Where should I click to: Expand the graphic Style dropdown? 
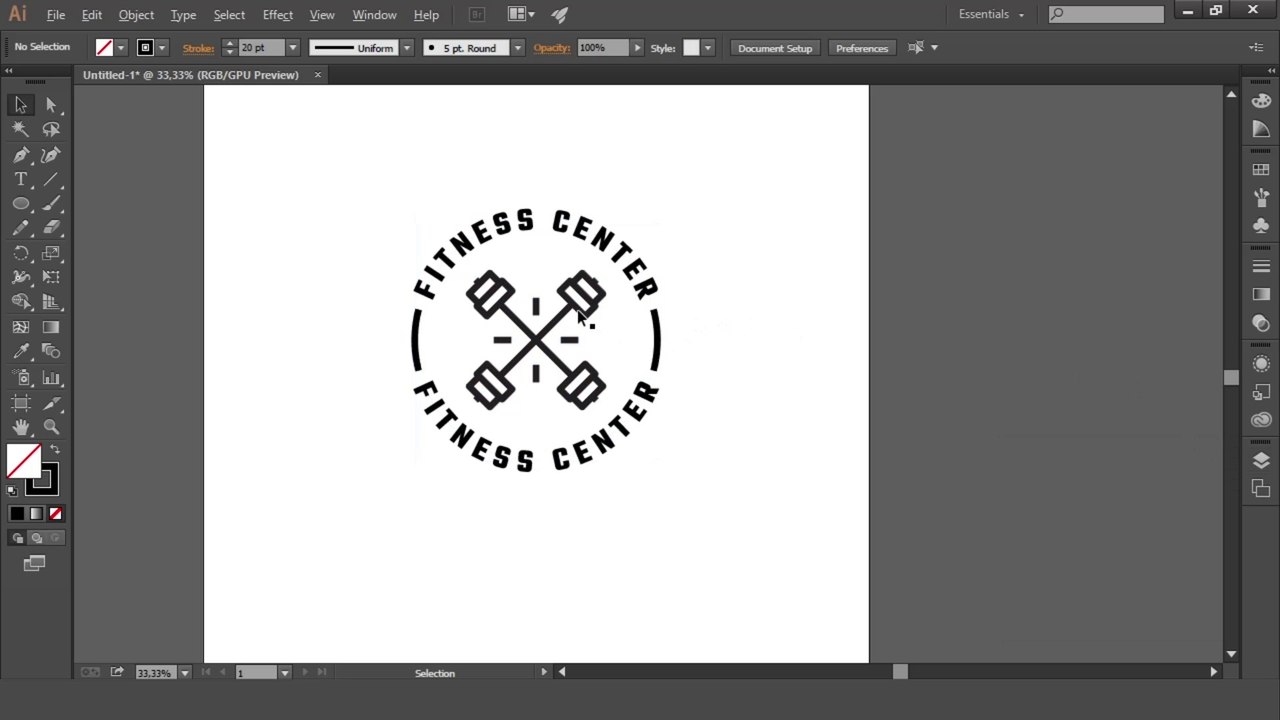(708, 48)
